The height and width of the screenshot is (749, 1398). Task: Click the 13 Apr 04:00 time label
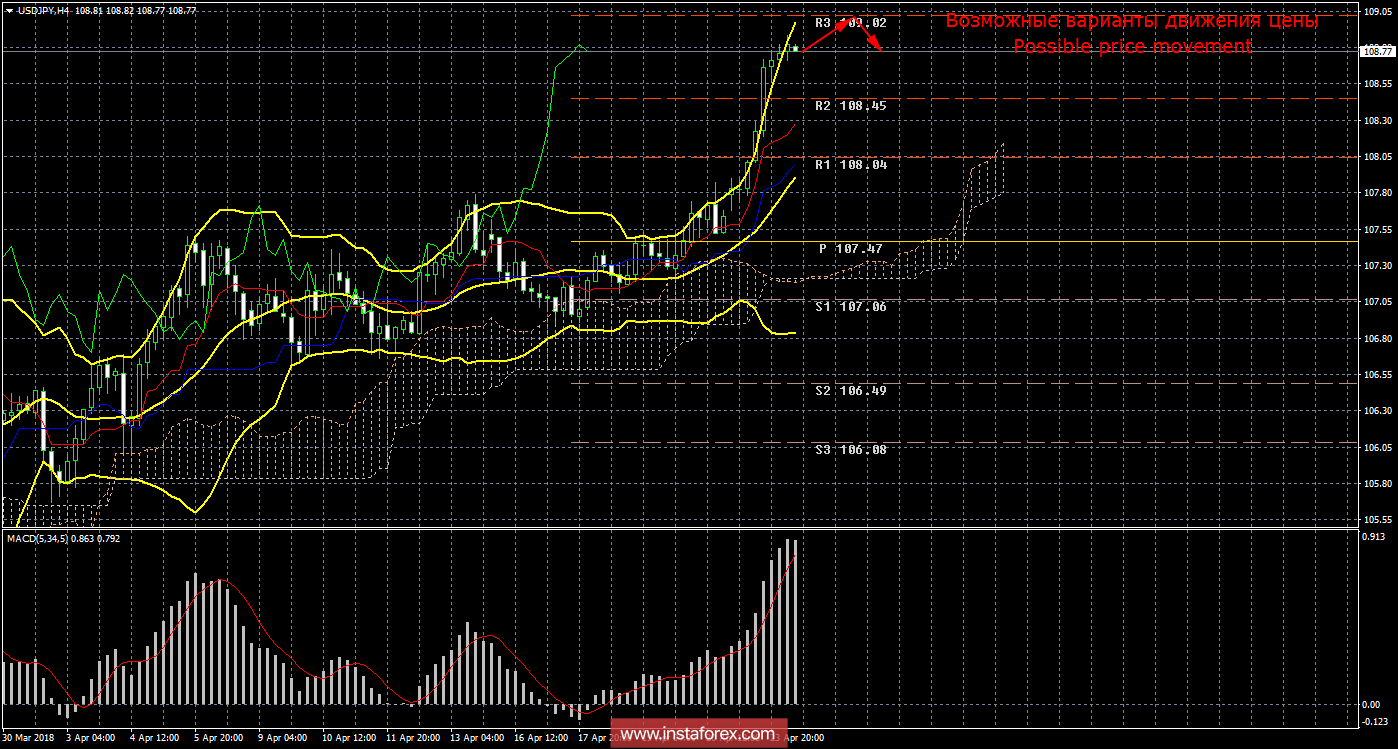(477, 738)
